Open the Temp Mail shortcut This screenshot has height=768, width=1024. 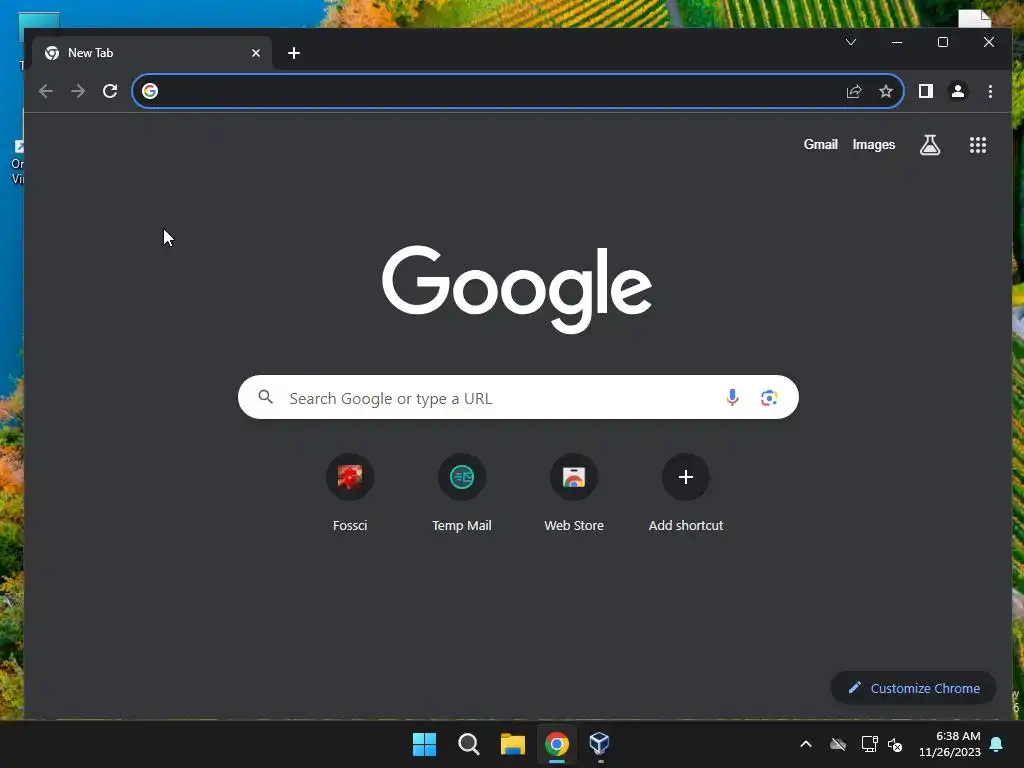point(462,492)
